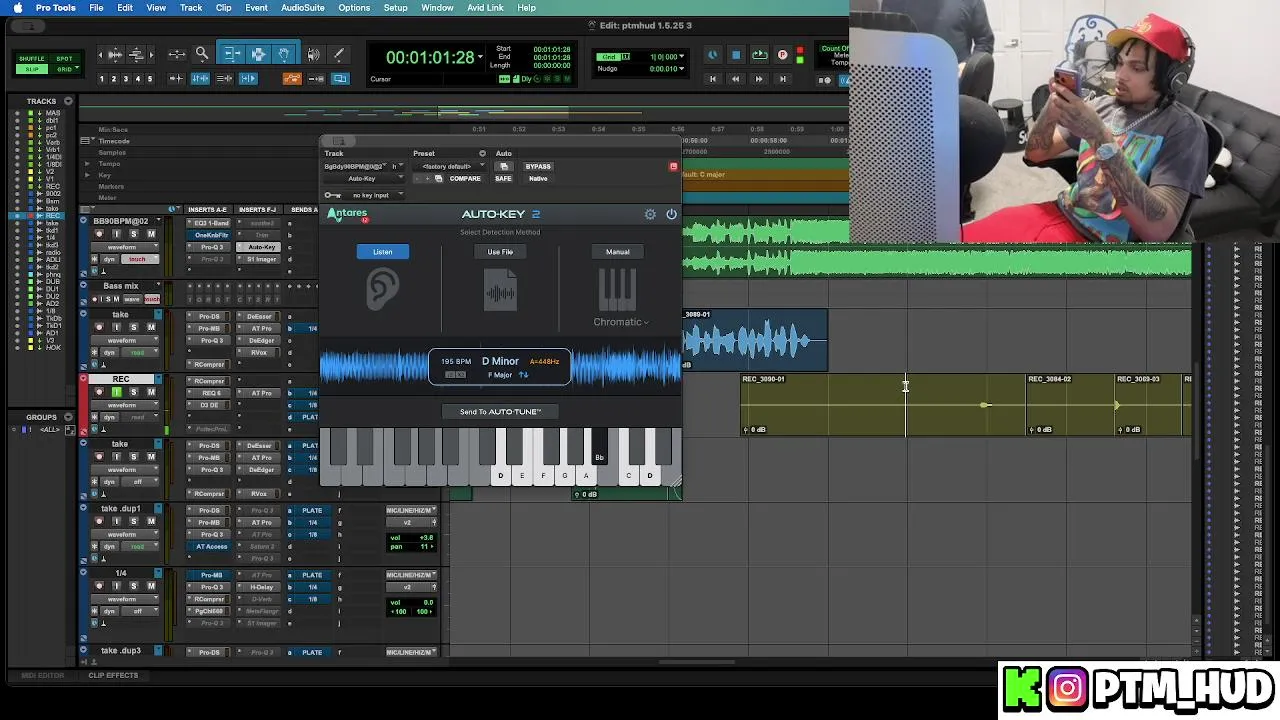
Task: Open the CLIP EFFECTS tab
Action: click(113, 676)
